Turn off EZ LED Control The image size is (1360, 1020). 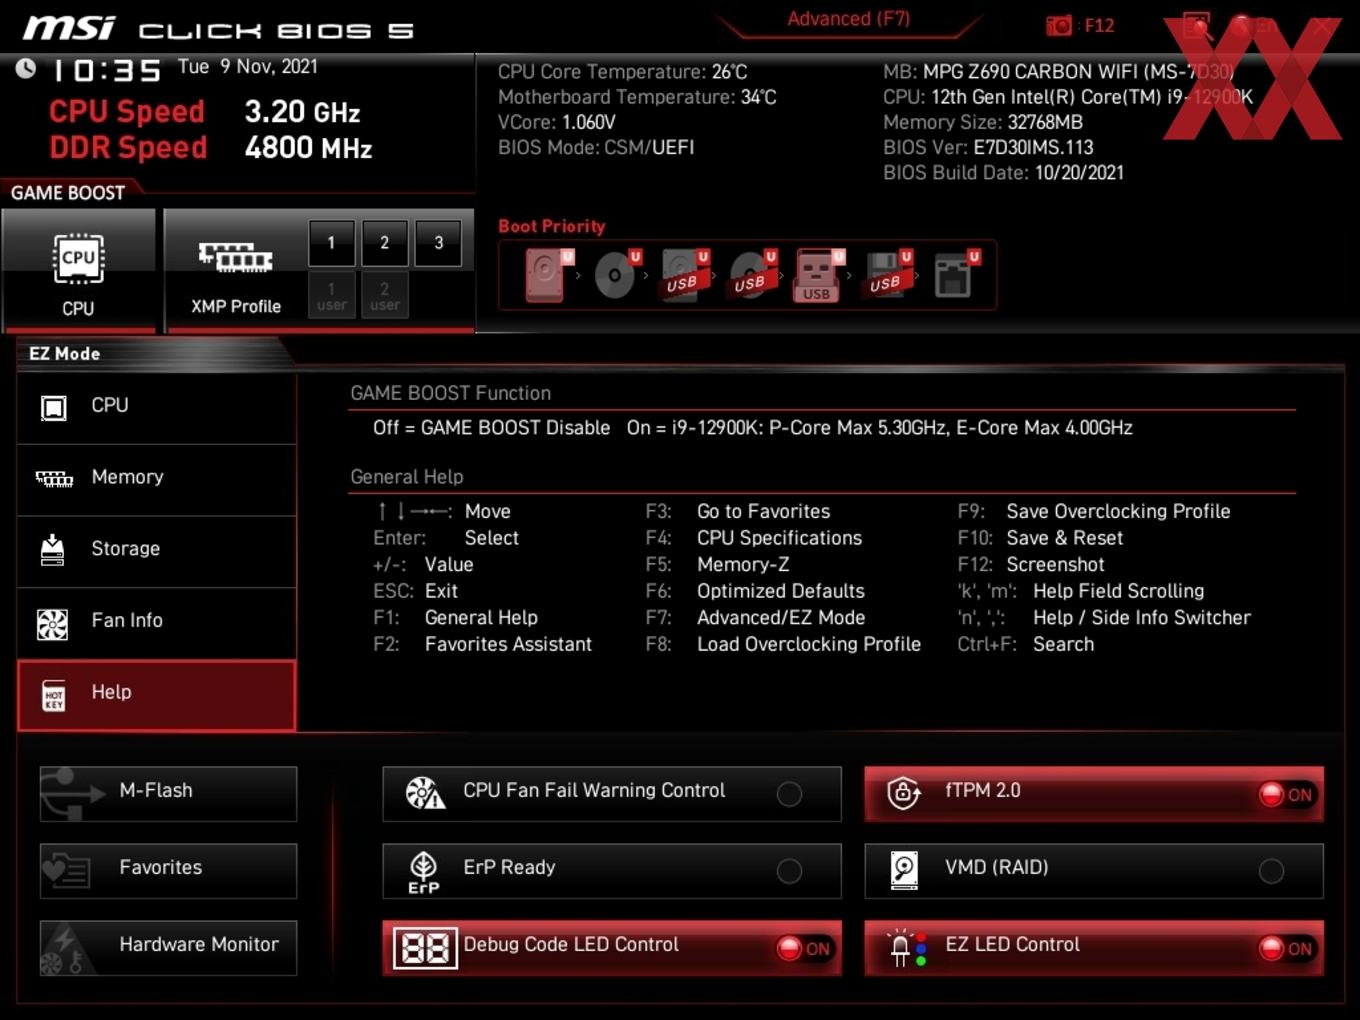[1288, 949]
